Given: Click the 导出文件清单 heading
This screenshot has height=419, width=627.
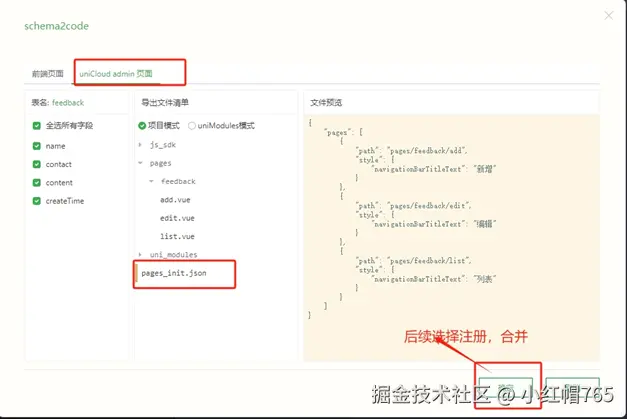Looking at the screenshot, I should (165, 103).
